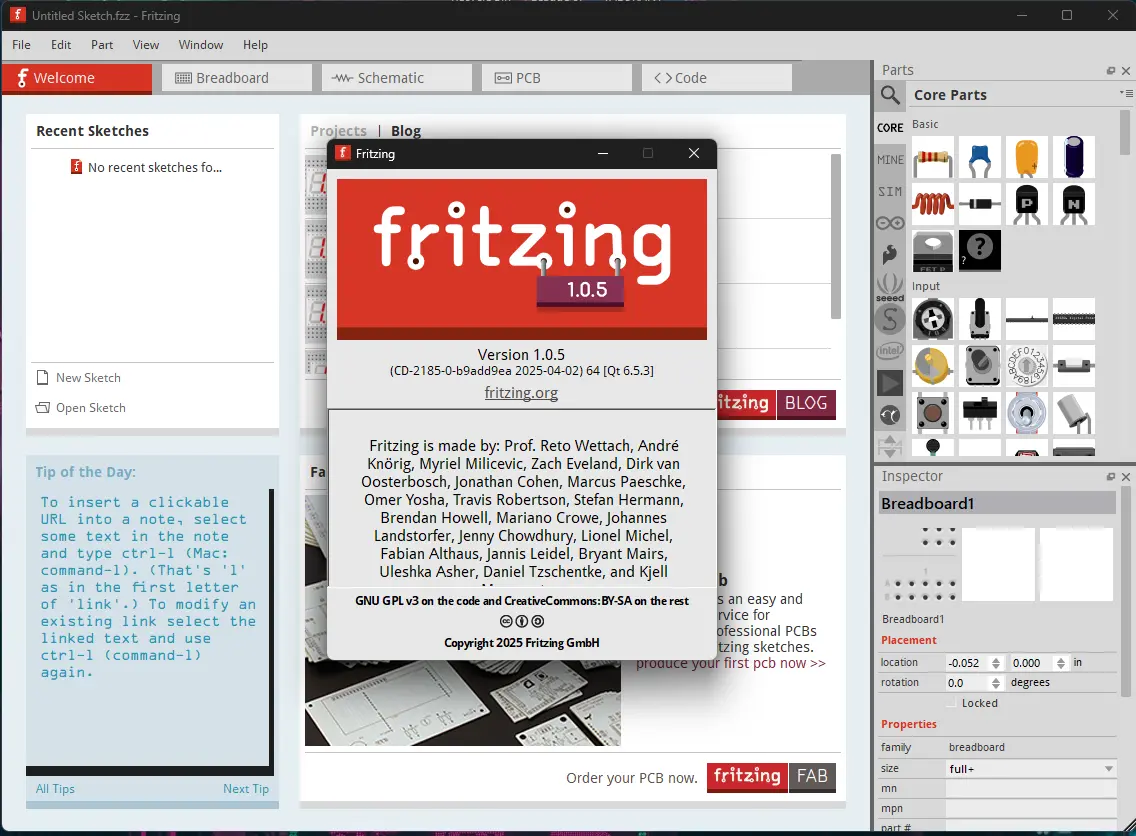
Task: Select the toggle switch part
Action: [1027, 413]
